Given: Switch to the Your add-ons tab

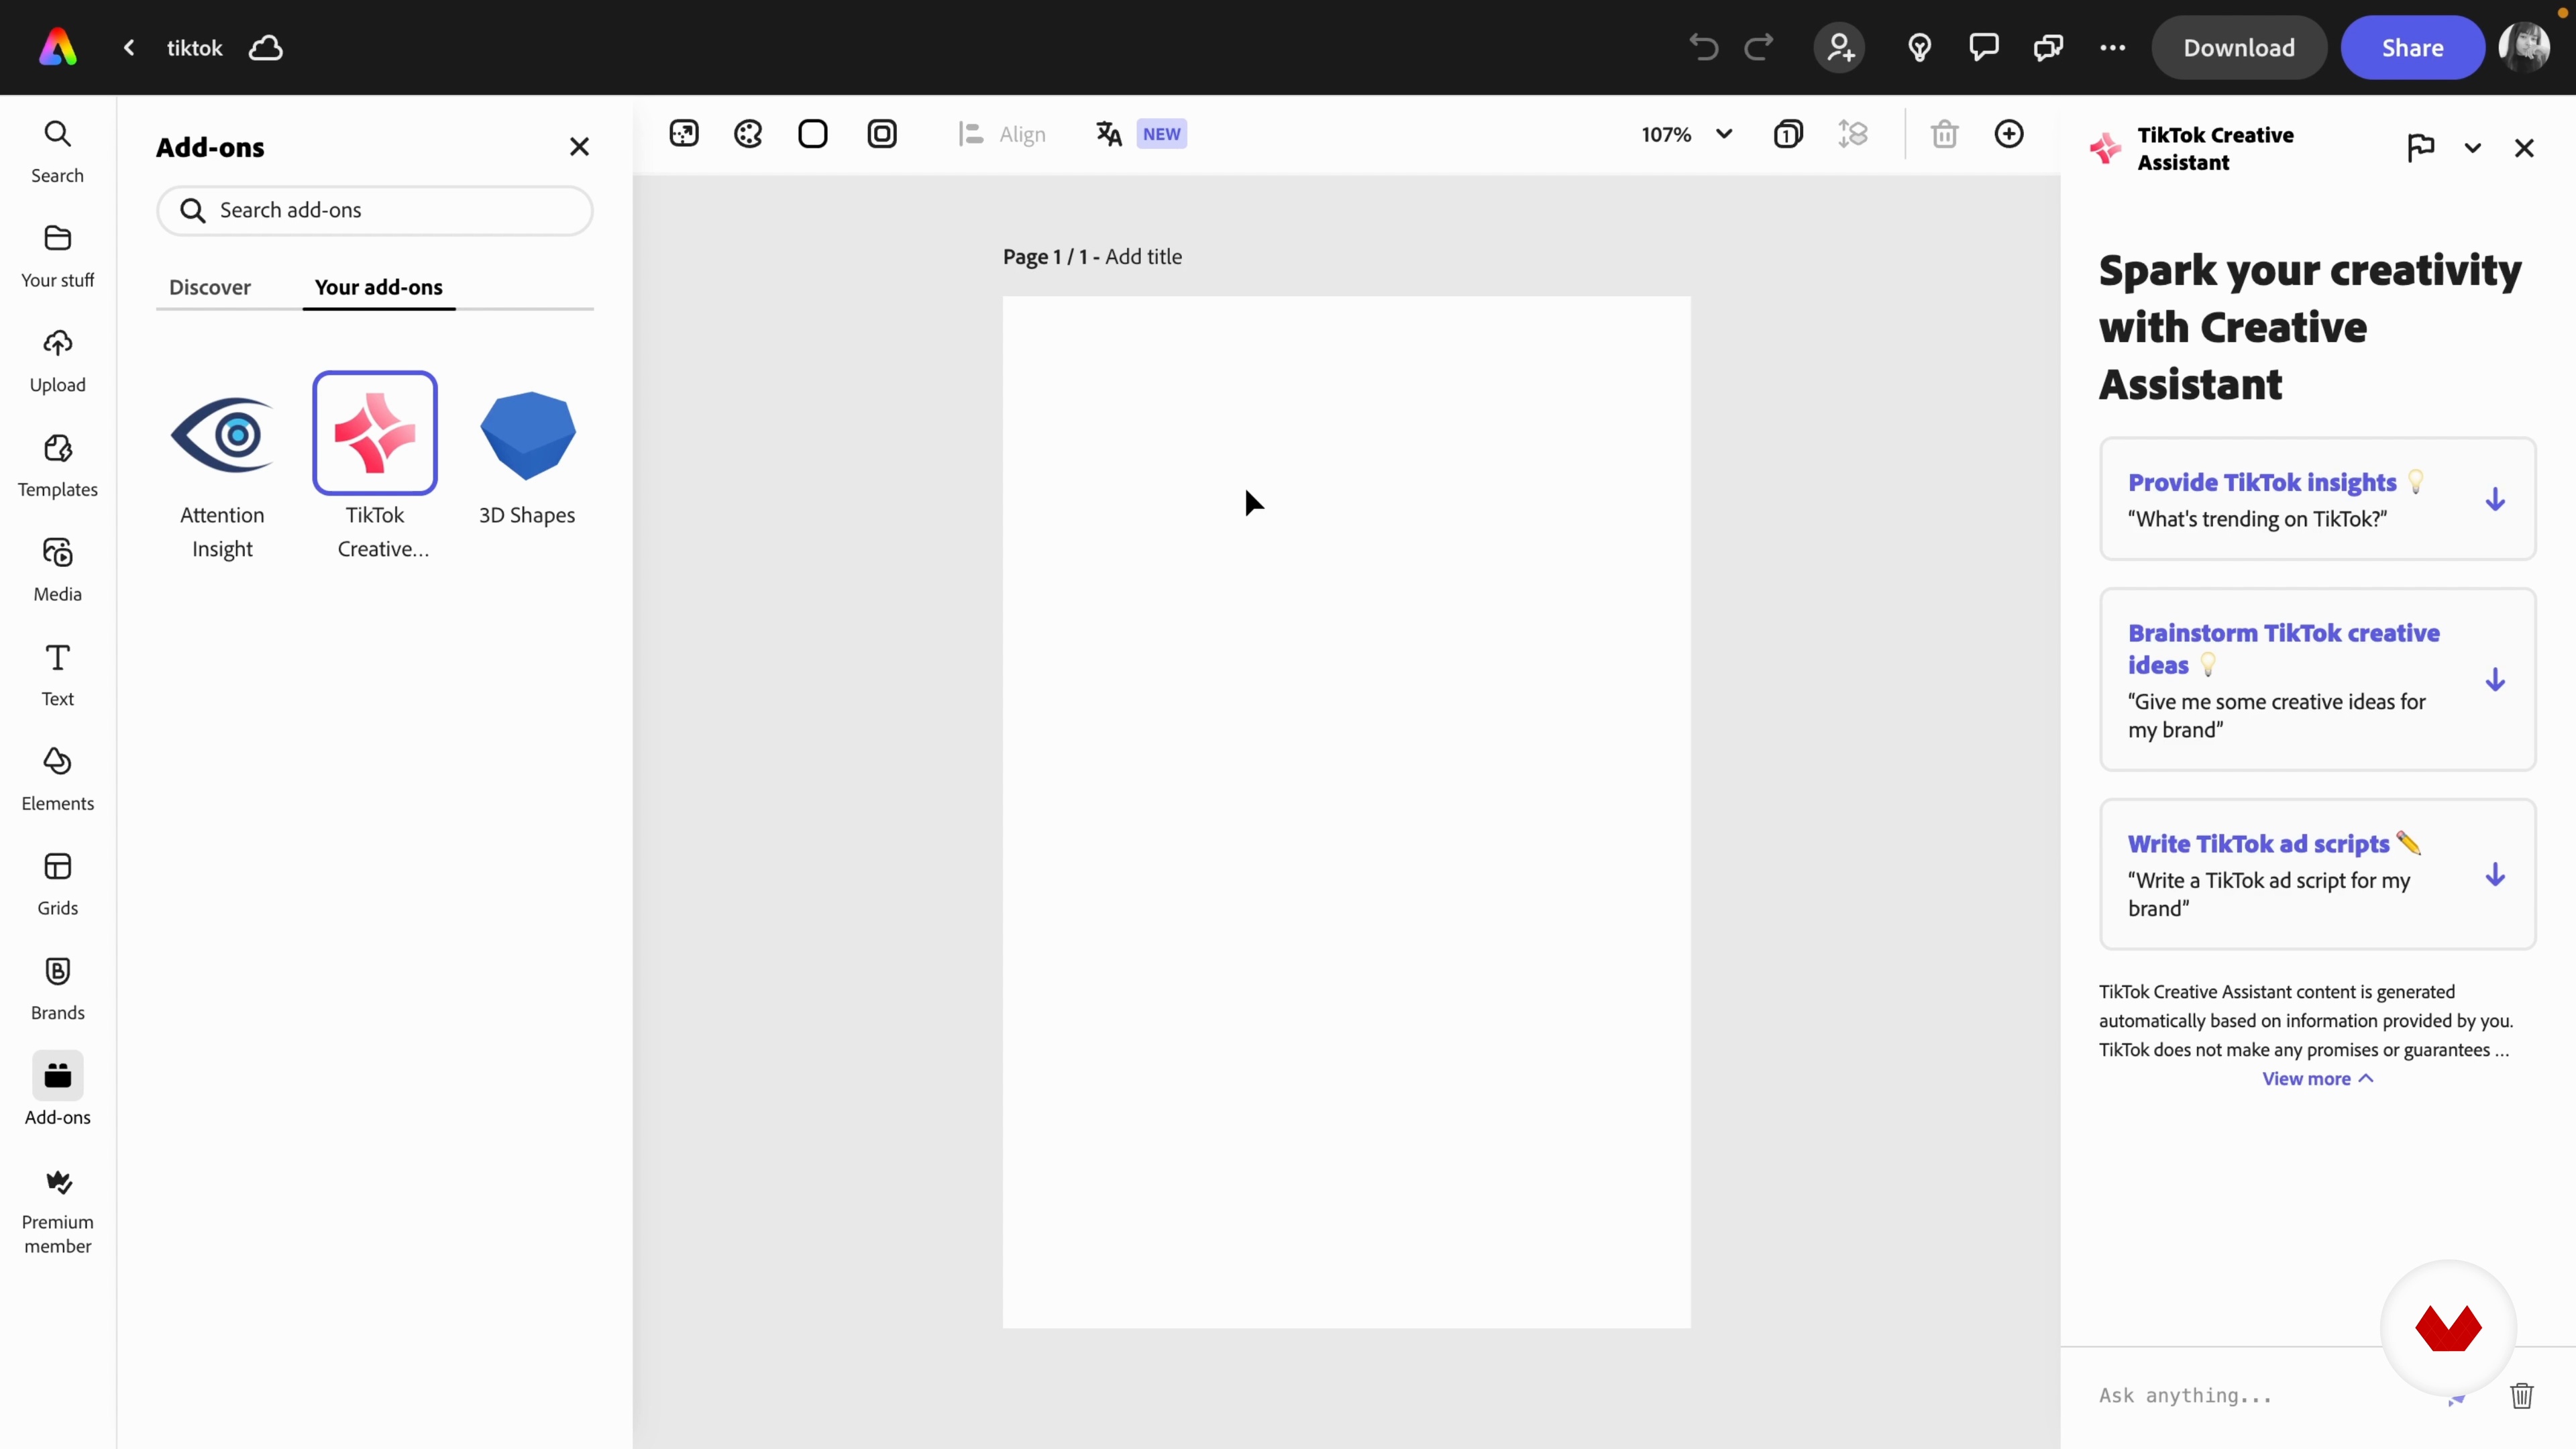Looking at the screenshot, I should point(379,287).
